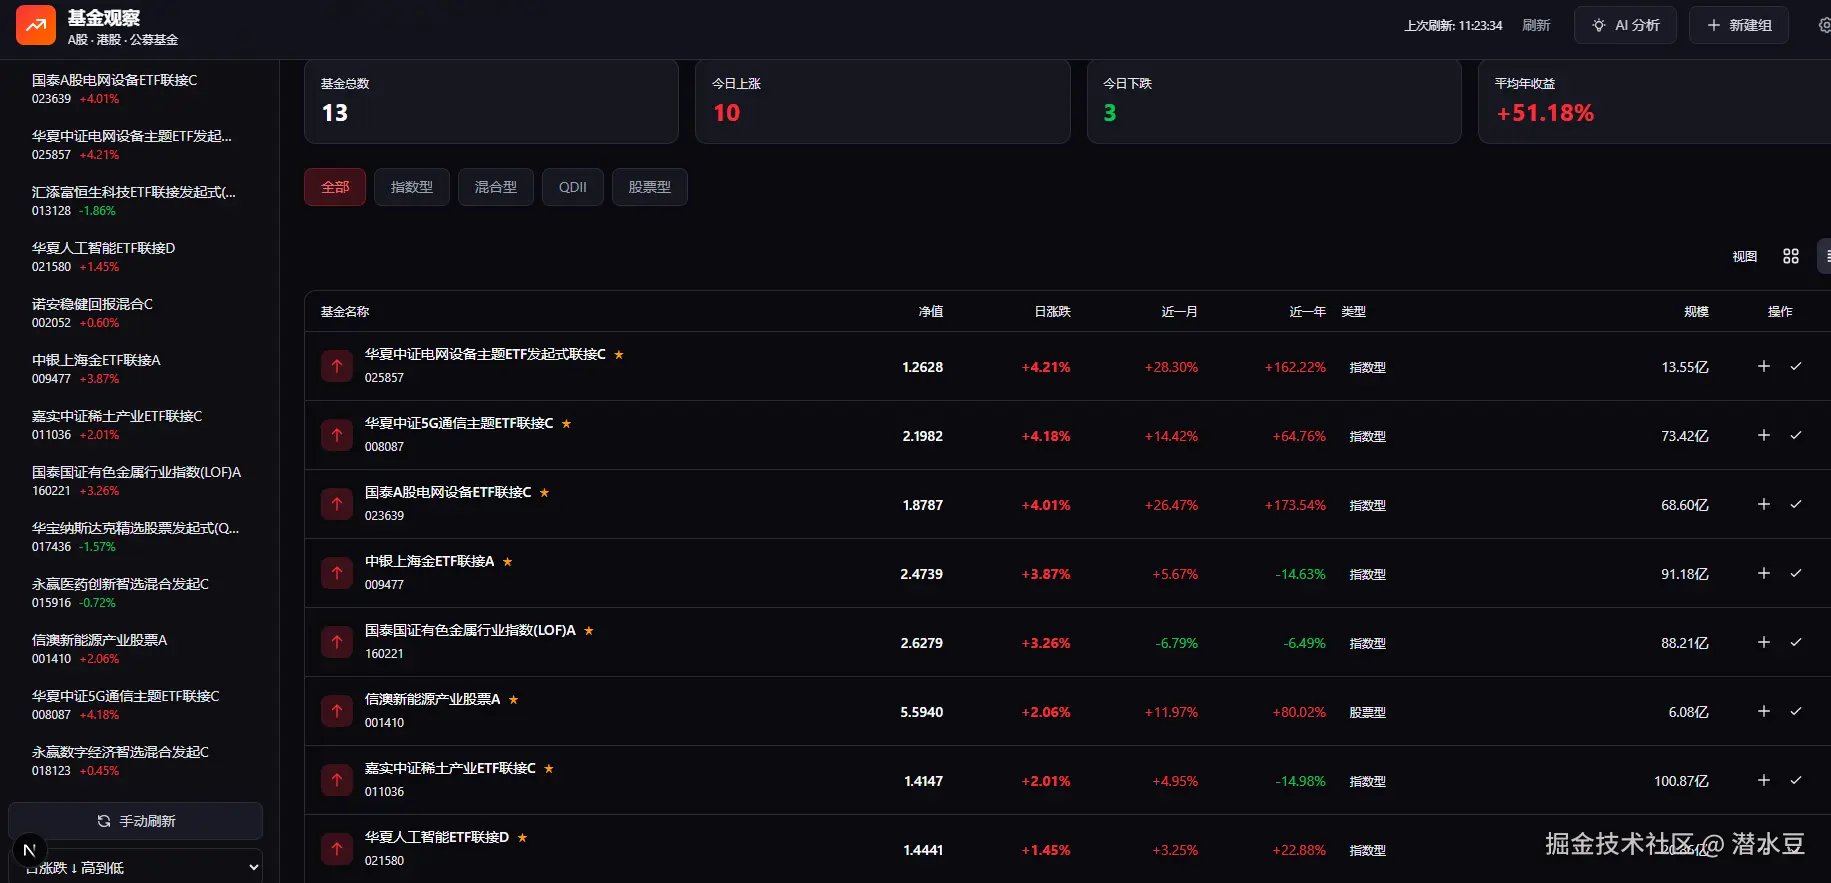
Task: Select the 指数型 filter tab
Action: click(412, 187)
